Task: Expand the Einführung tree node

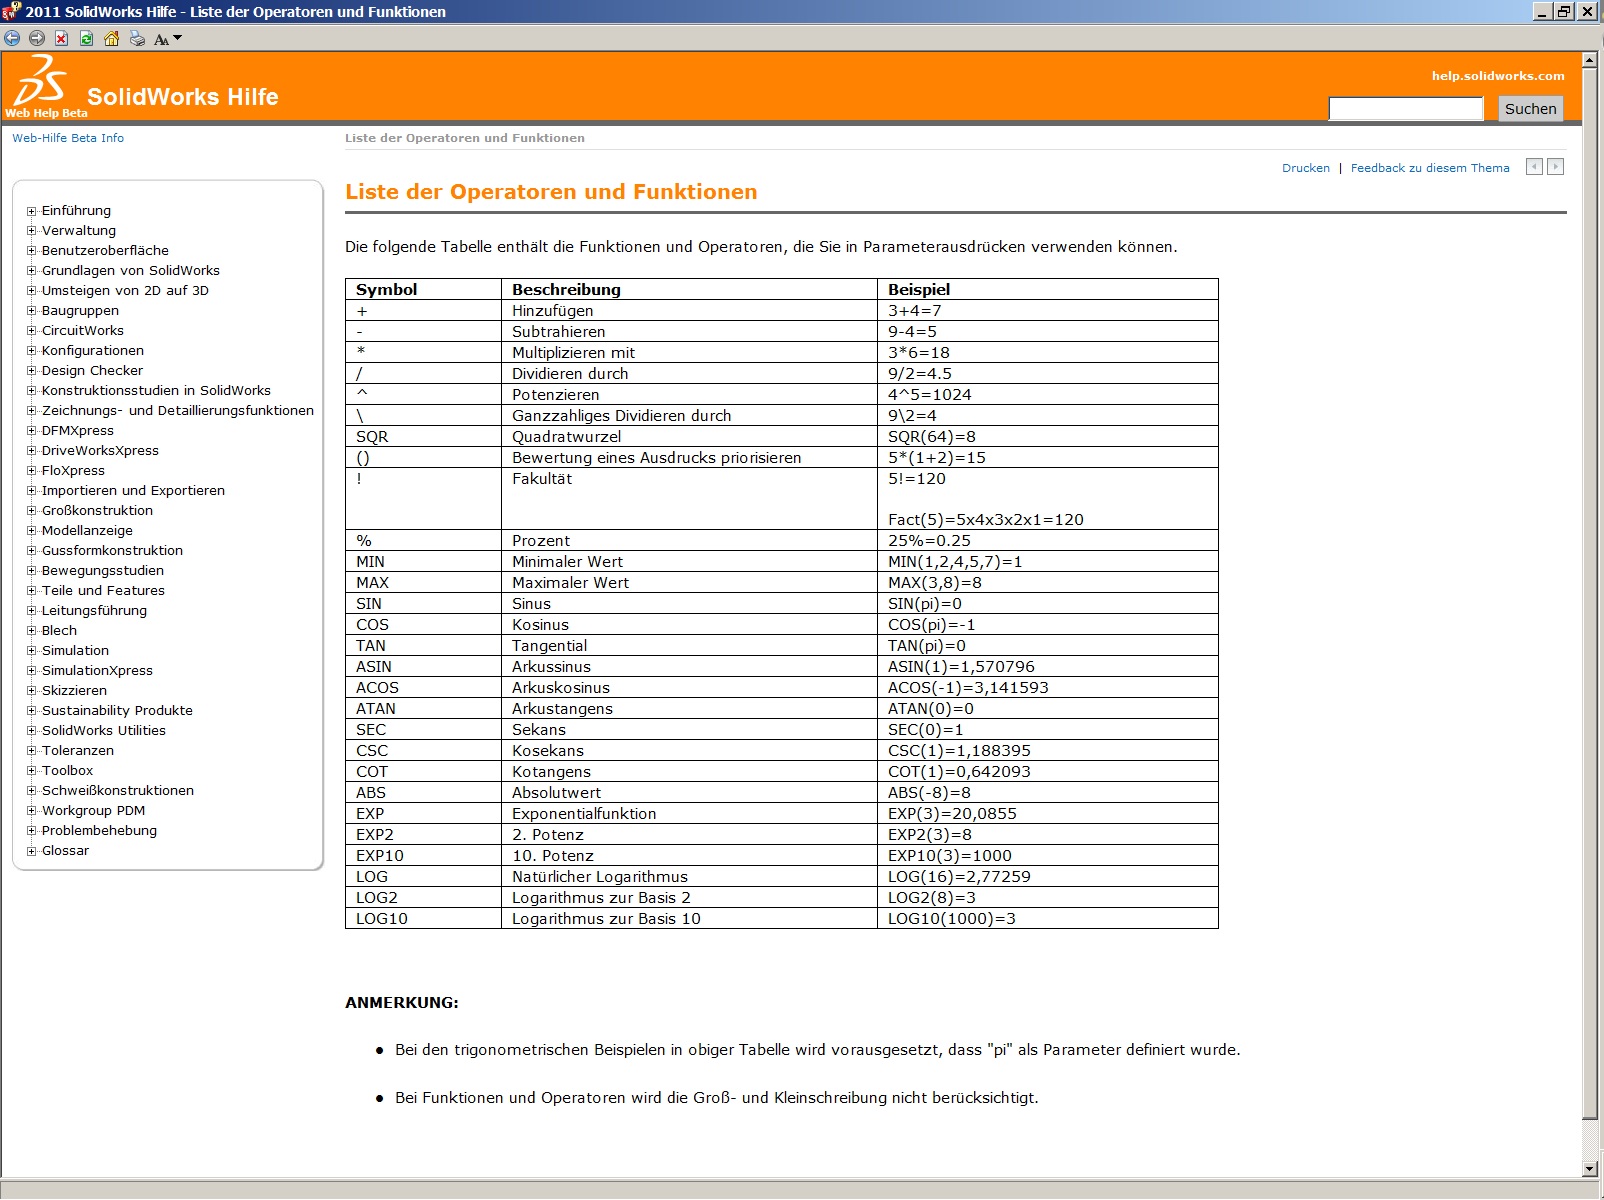Action: coord(32,211)
